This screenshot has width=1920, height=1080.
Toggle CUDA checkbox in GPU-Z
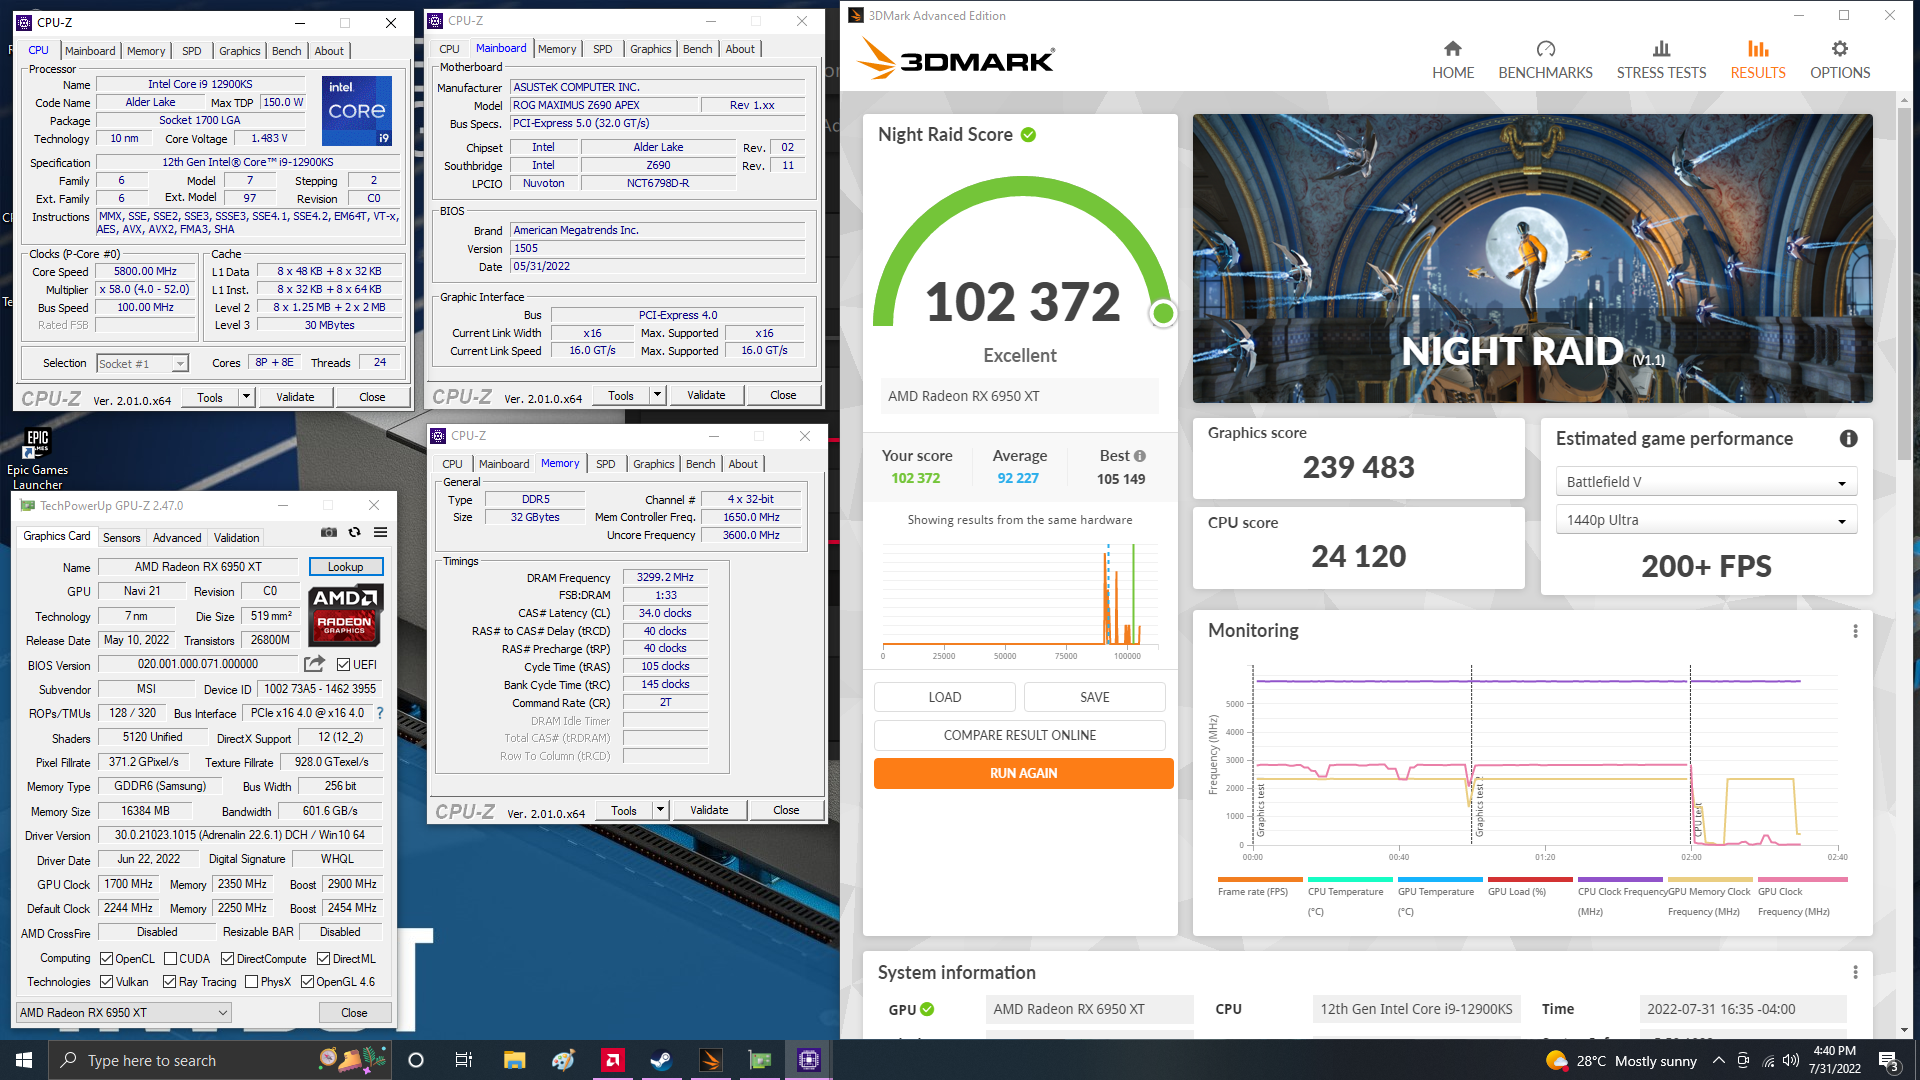click(170, 959)
